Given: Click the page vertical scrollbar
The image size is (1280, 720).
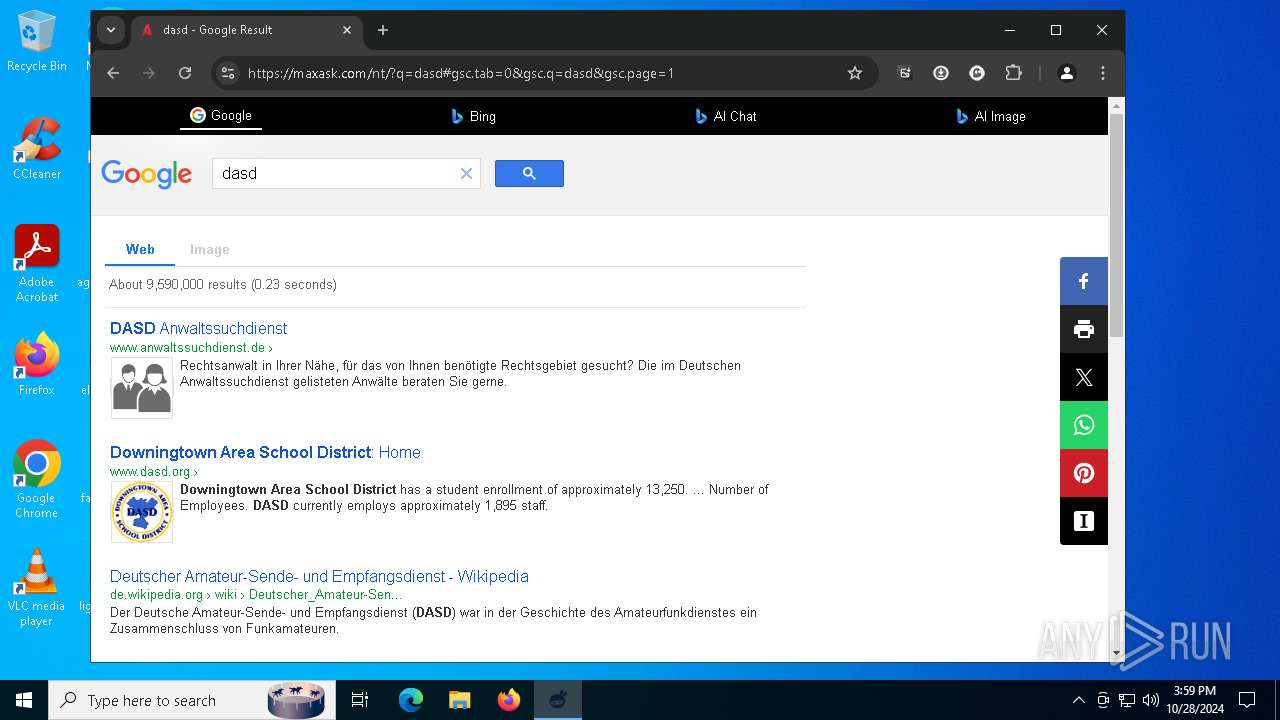Looking at the screenshot, I should pos(1117,225).
